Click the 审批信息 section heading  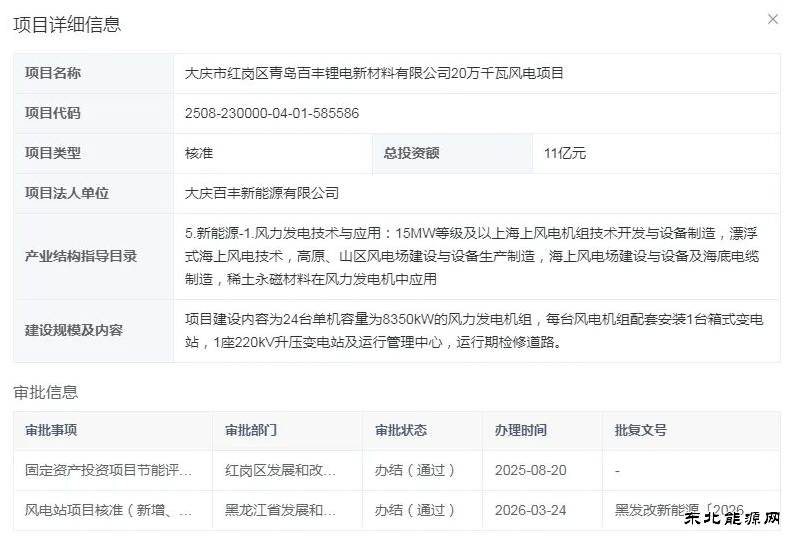[45, 391]
